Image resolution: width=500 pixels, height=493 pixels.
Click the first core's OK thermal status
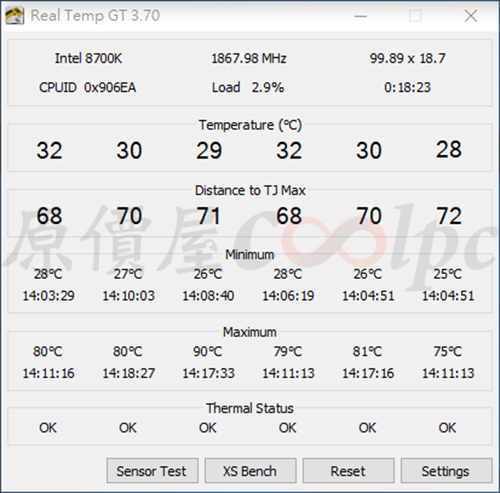click(48, 428)
